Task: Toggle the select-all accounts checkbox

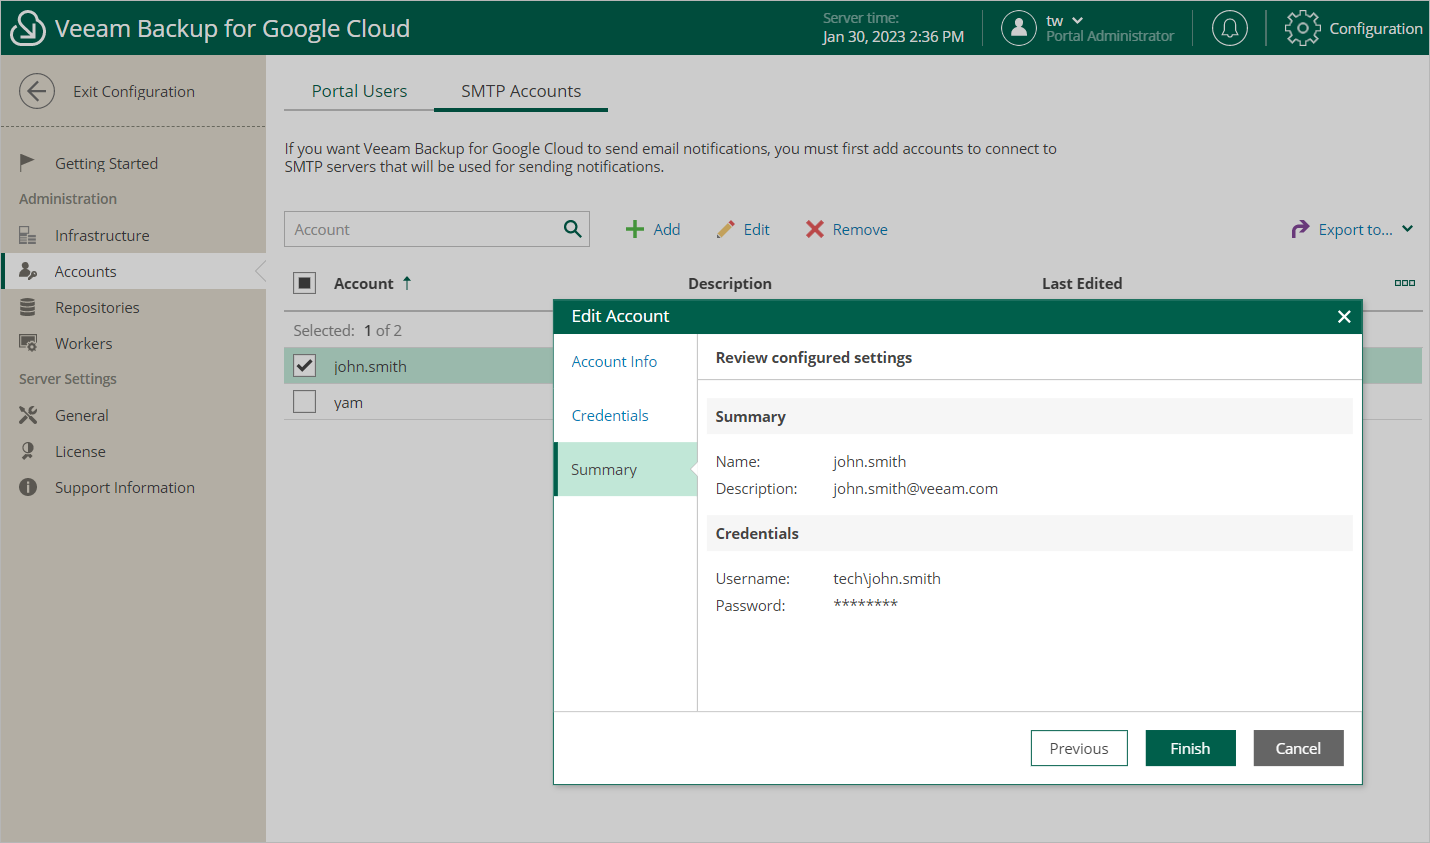Action: pyautogui.click(x=305, y=283)
